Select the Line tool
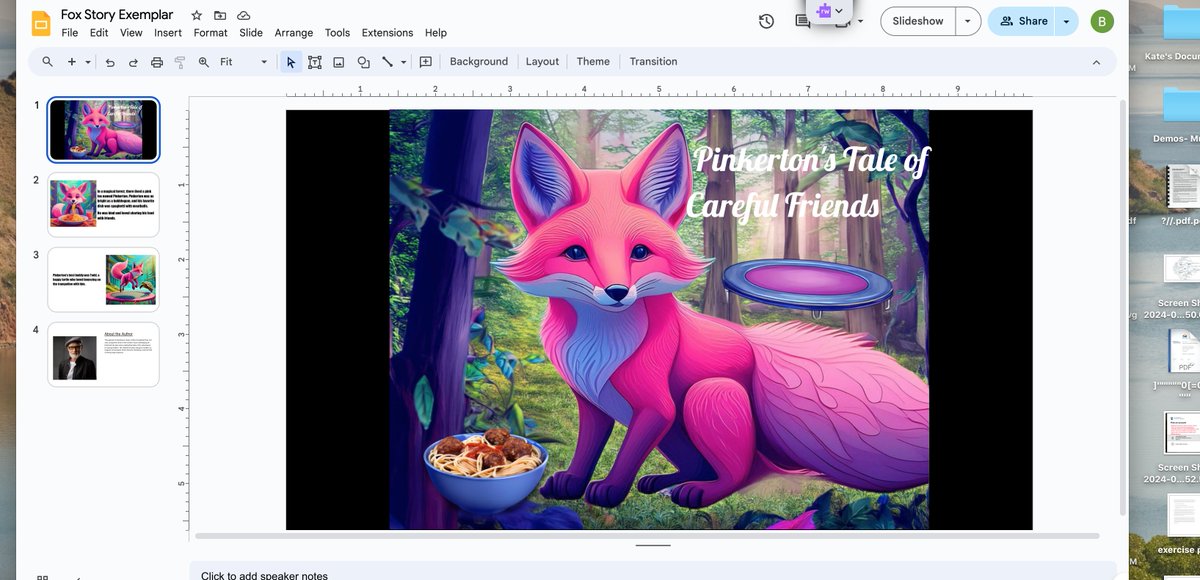This screenshot has height=580, width=1200. pos(387,62)
